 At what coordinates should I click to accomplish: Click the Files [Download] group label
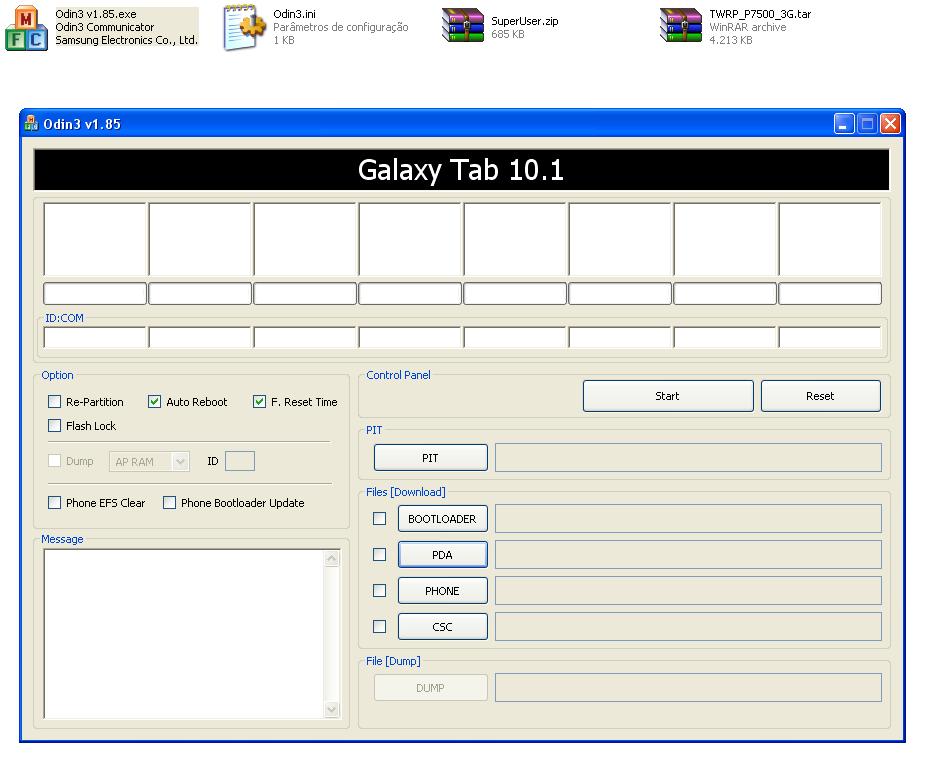click(x=406, y=492)
